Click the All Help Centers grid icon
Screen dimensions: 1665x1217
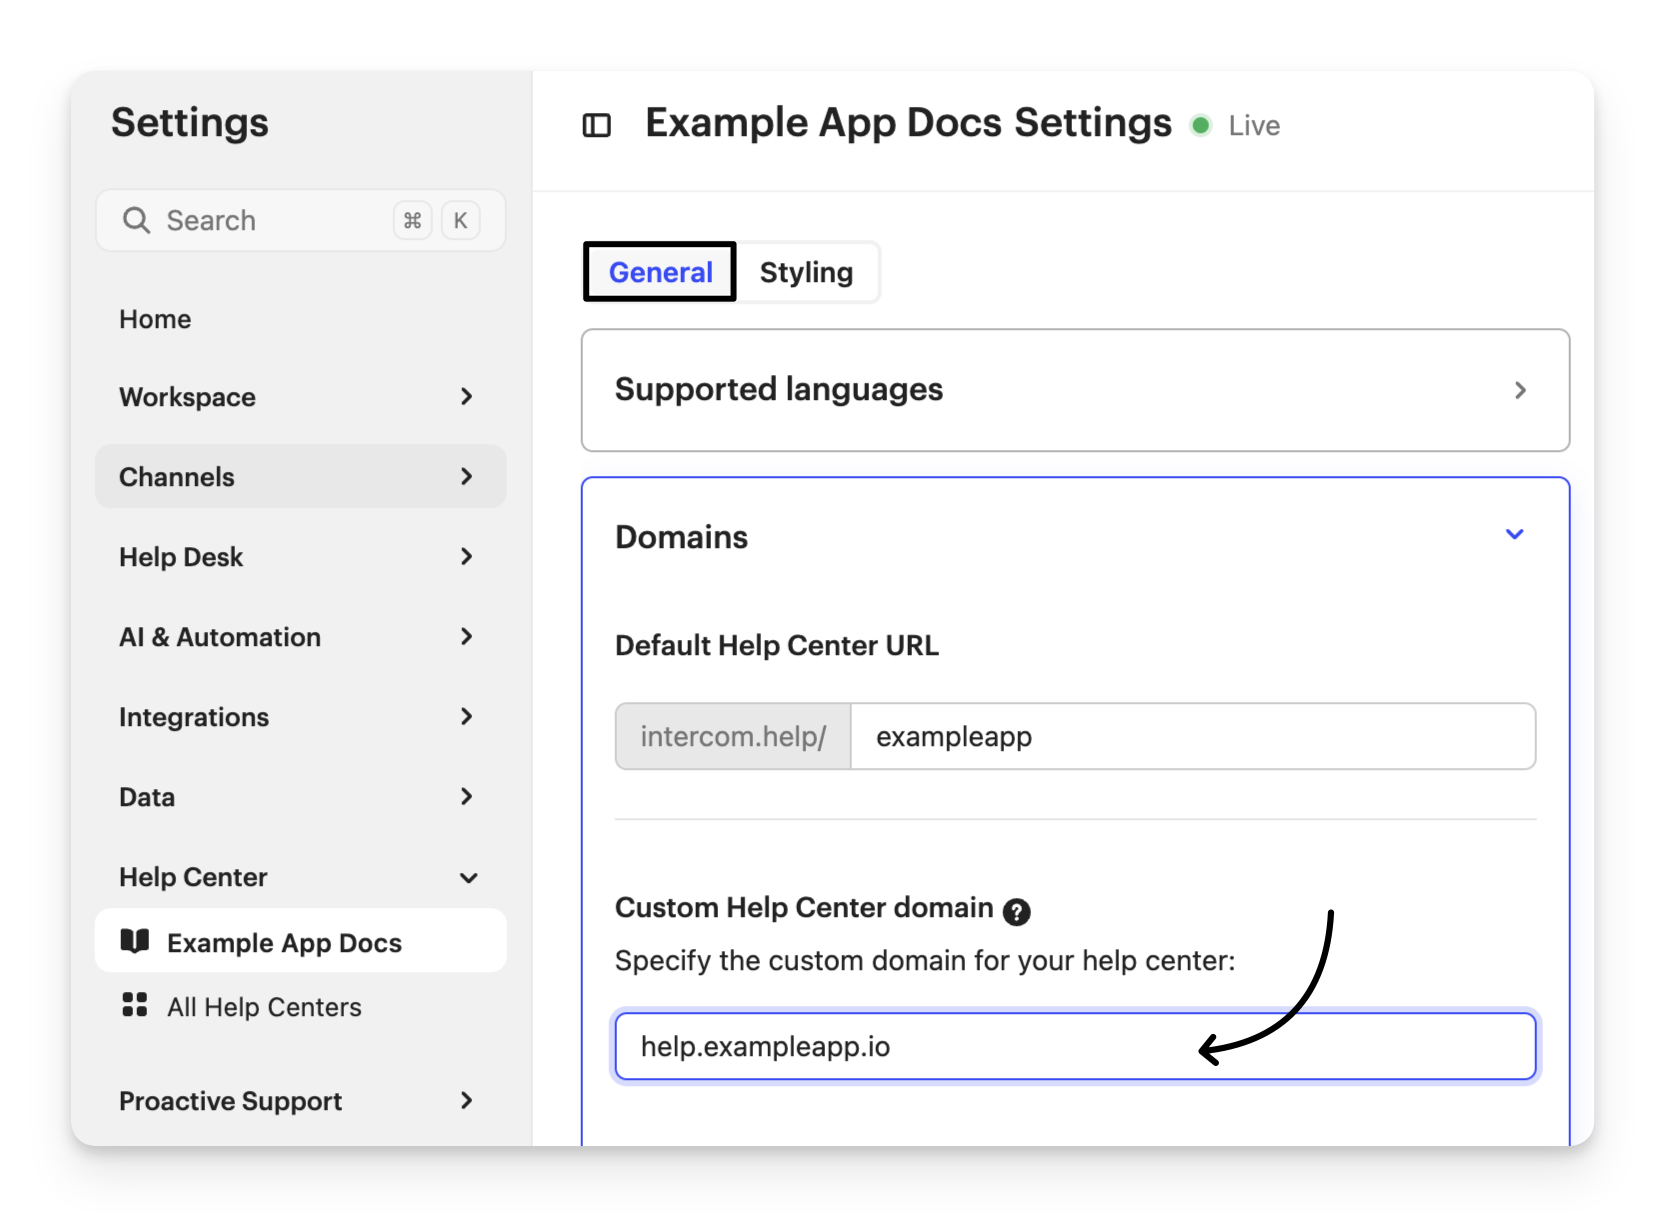tap(135, 1005)
